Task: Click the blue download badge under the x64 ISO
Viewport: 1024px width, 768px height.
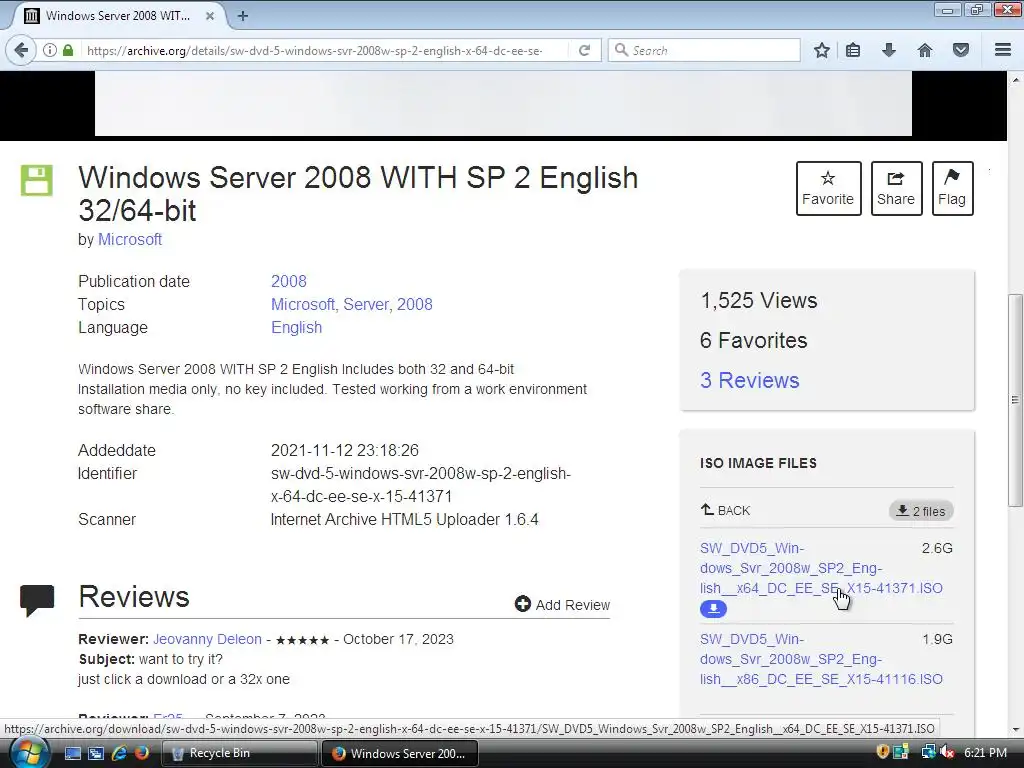Action: 713,609
